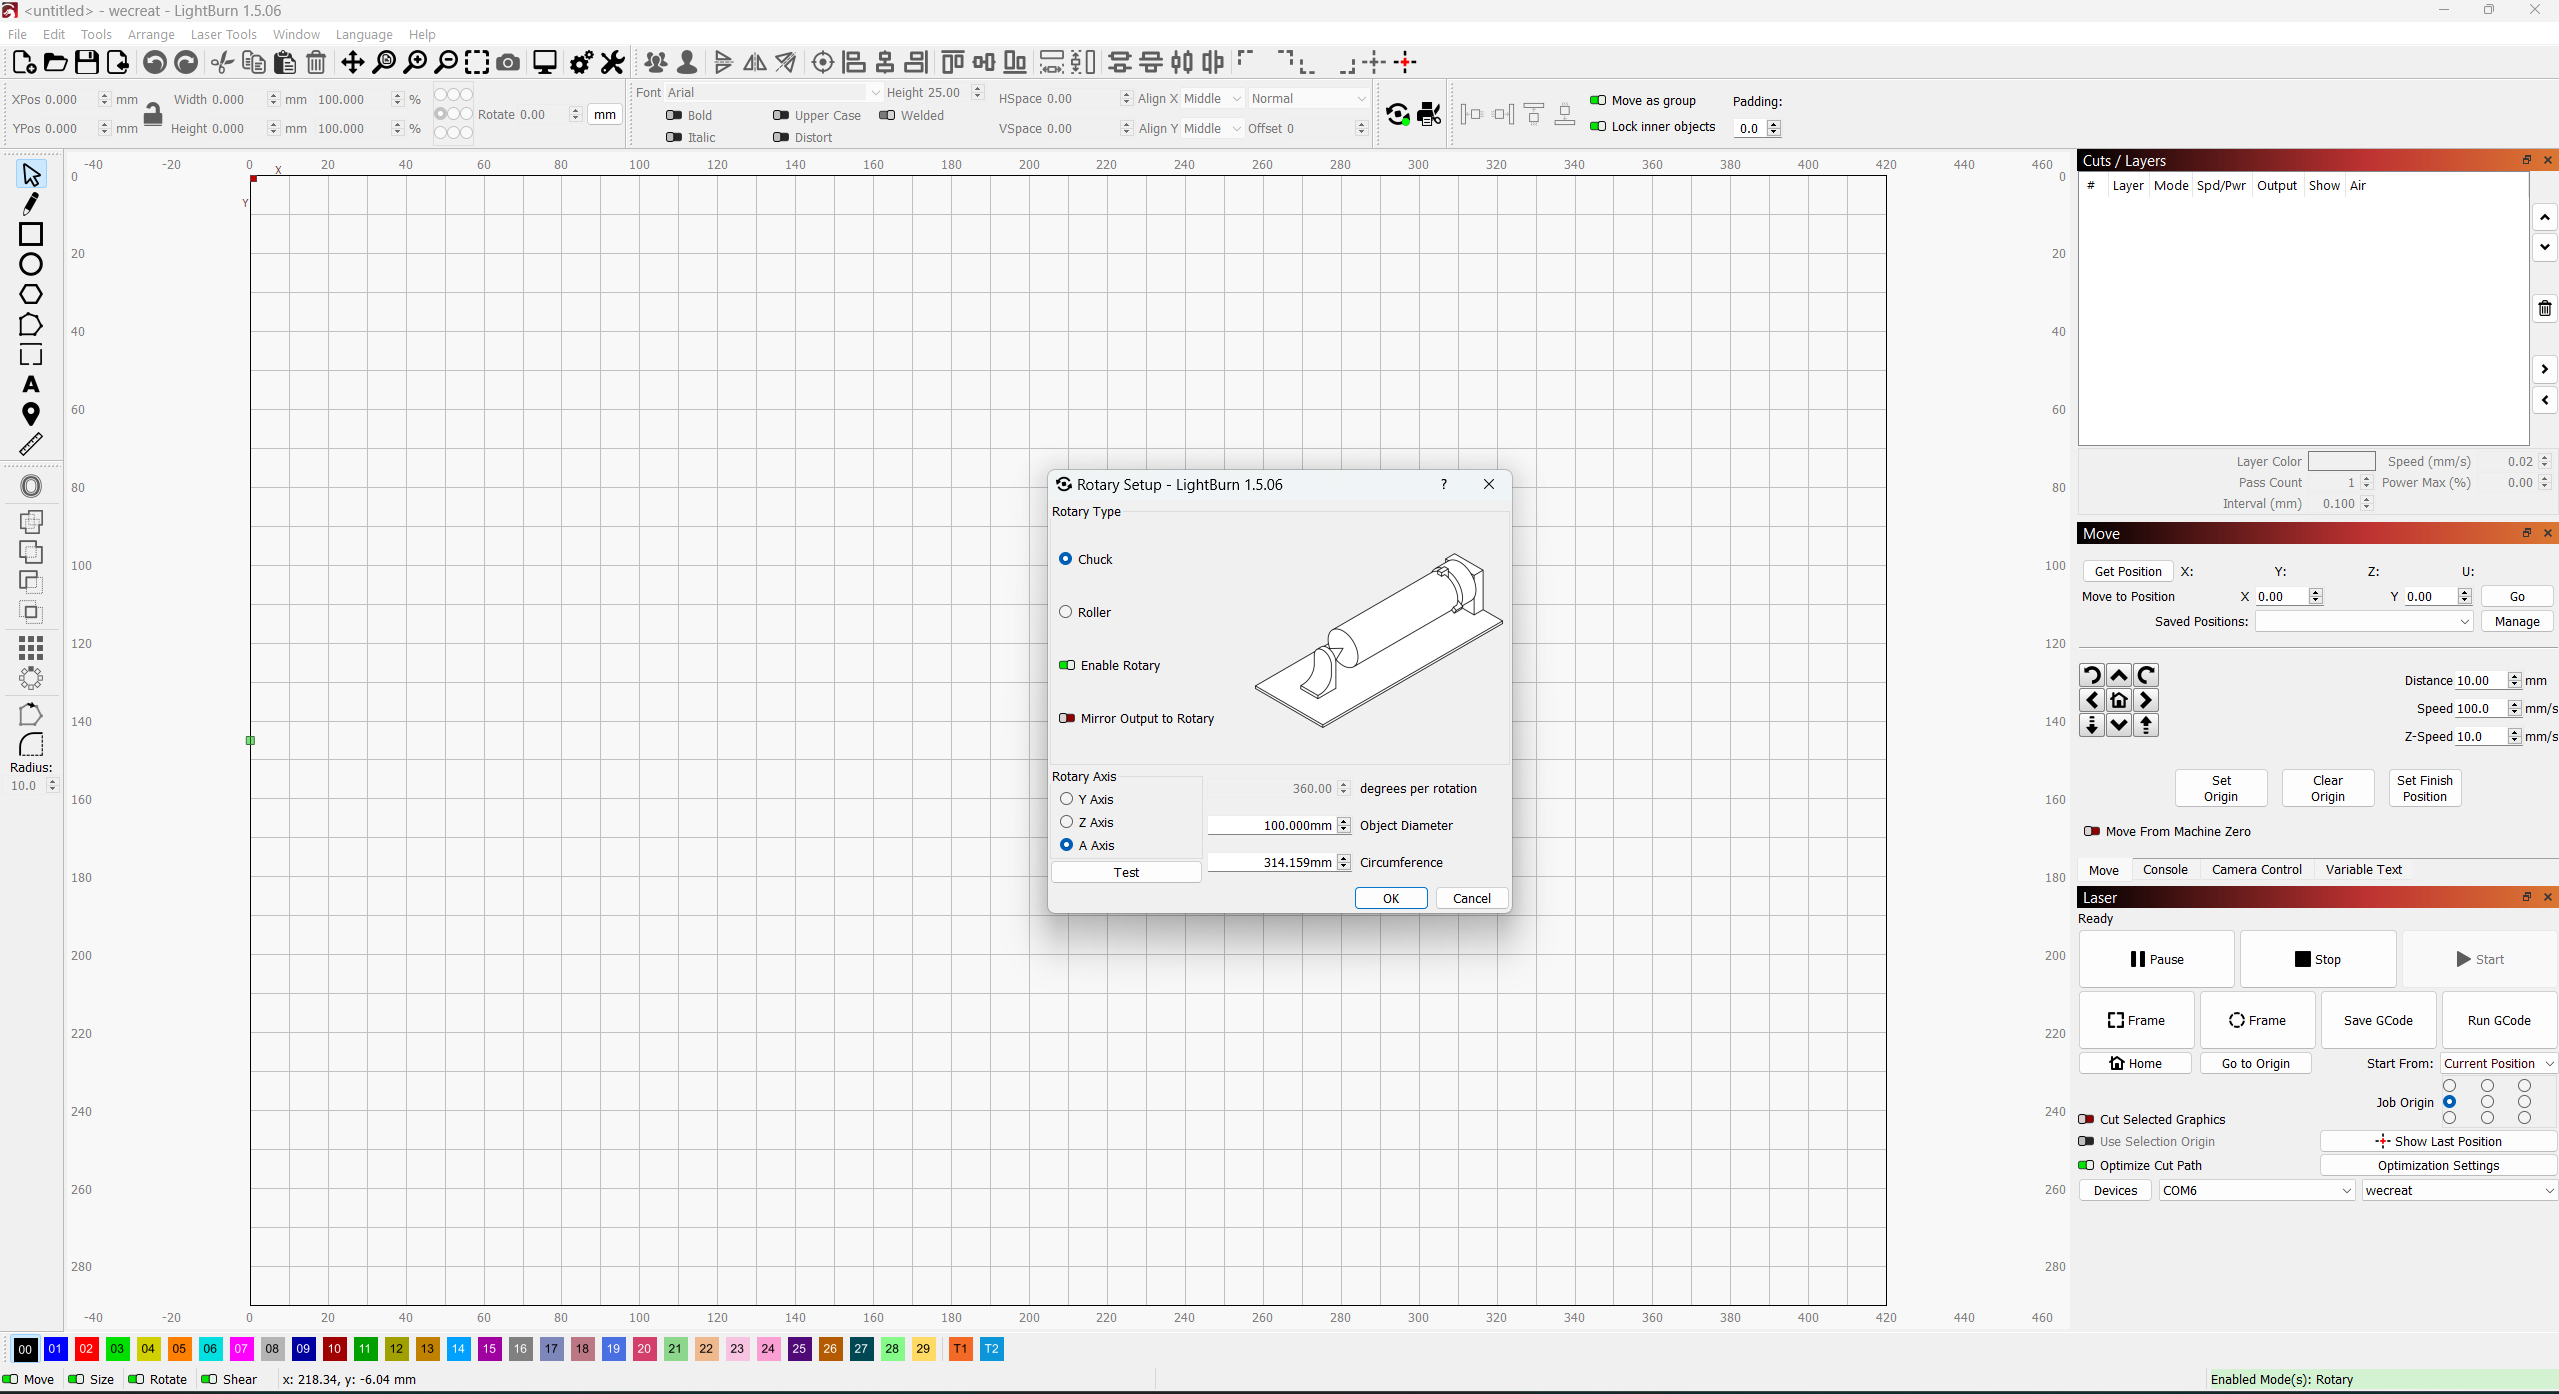The width and height of the screenshot is (2559, 1394).
Task: Click the Set Origin button
Action: coord(2221,788)
